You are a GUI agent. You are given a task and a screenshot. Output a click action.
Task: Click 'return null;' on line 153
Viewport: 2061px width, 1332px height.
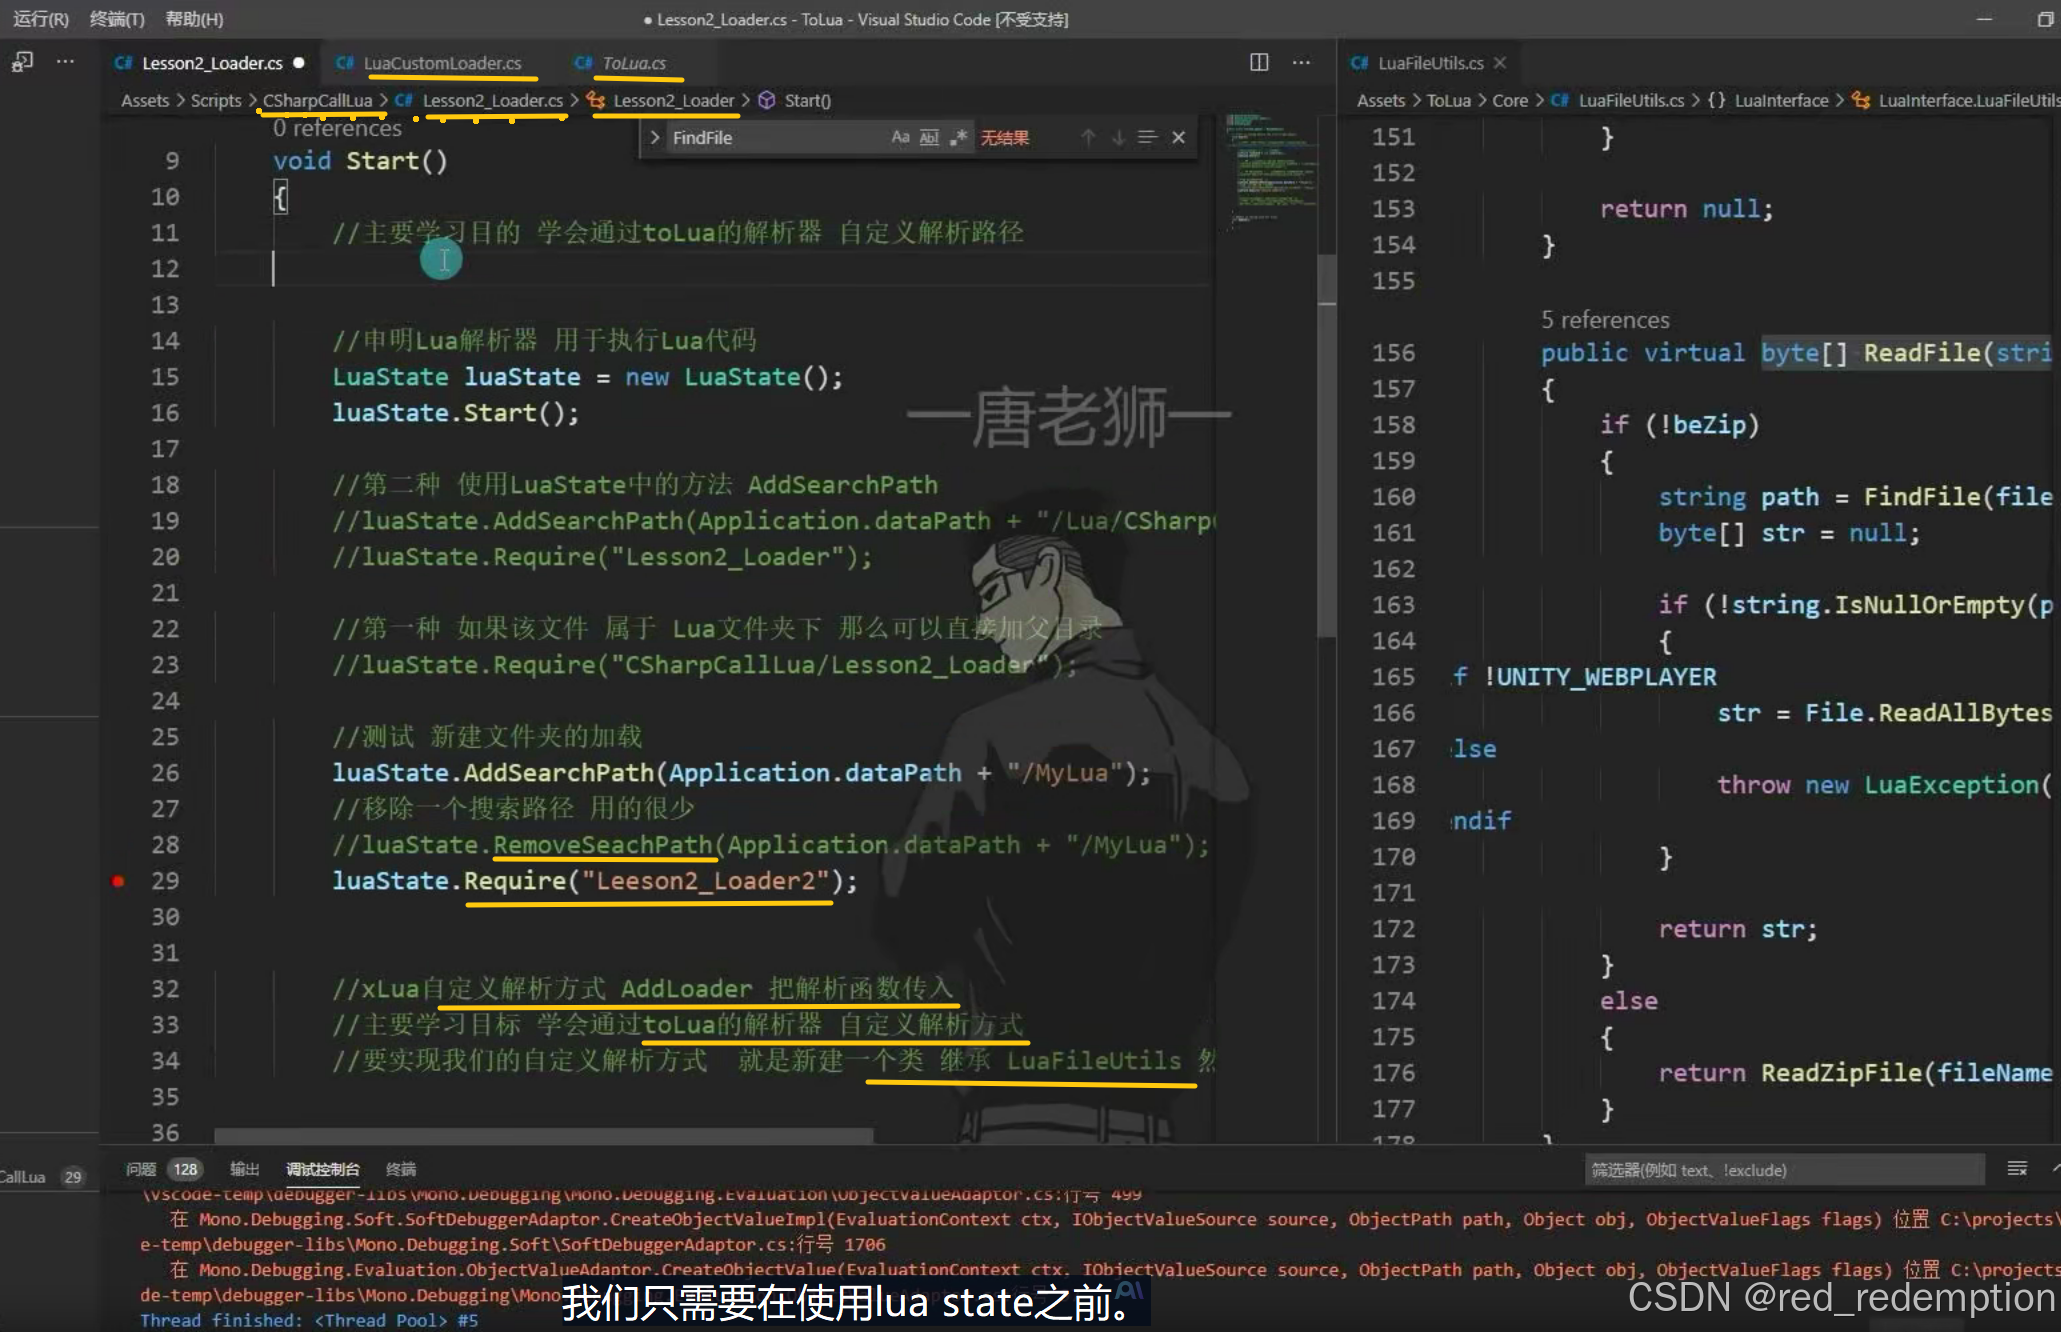click(1686, 209)
